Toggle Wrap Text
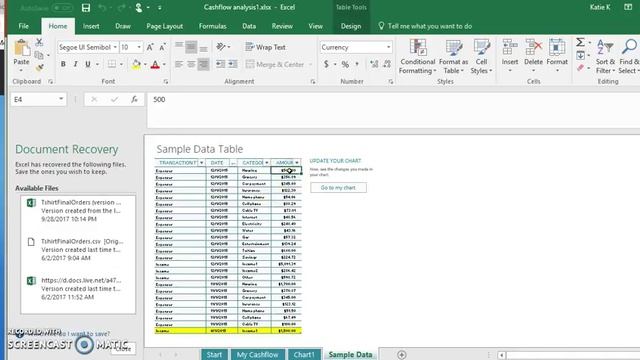This screenshot has height=360, width=640. pos(265,47)
